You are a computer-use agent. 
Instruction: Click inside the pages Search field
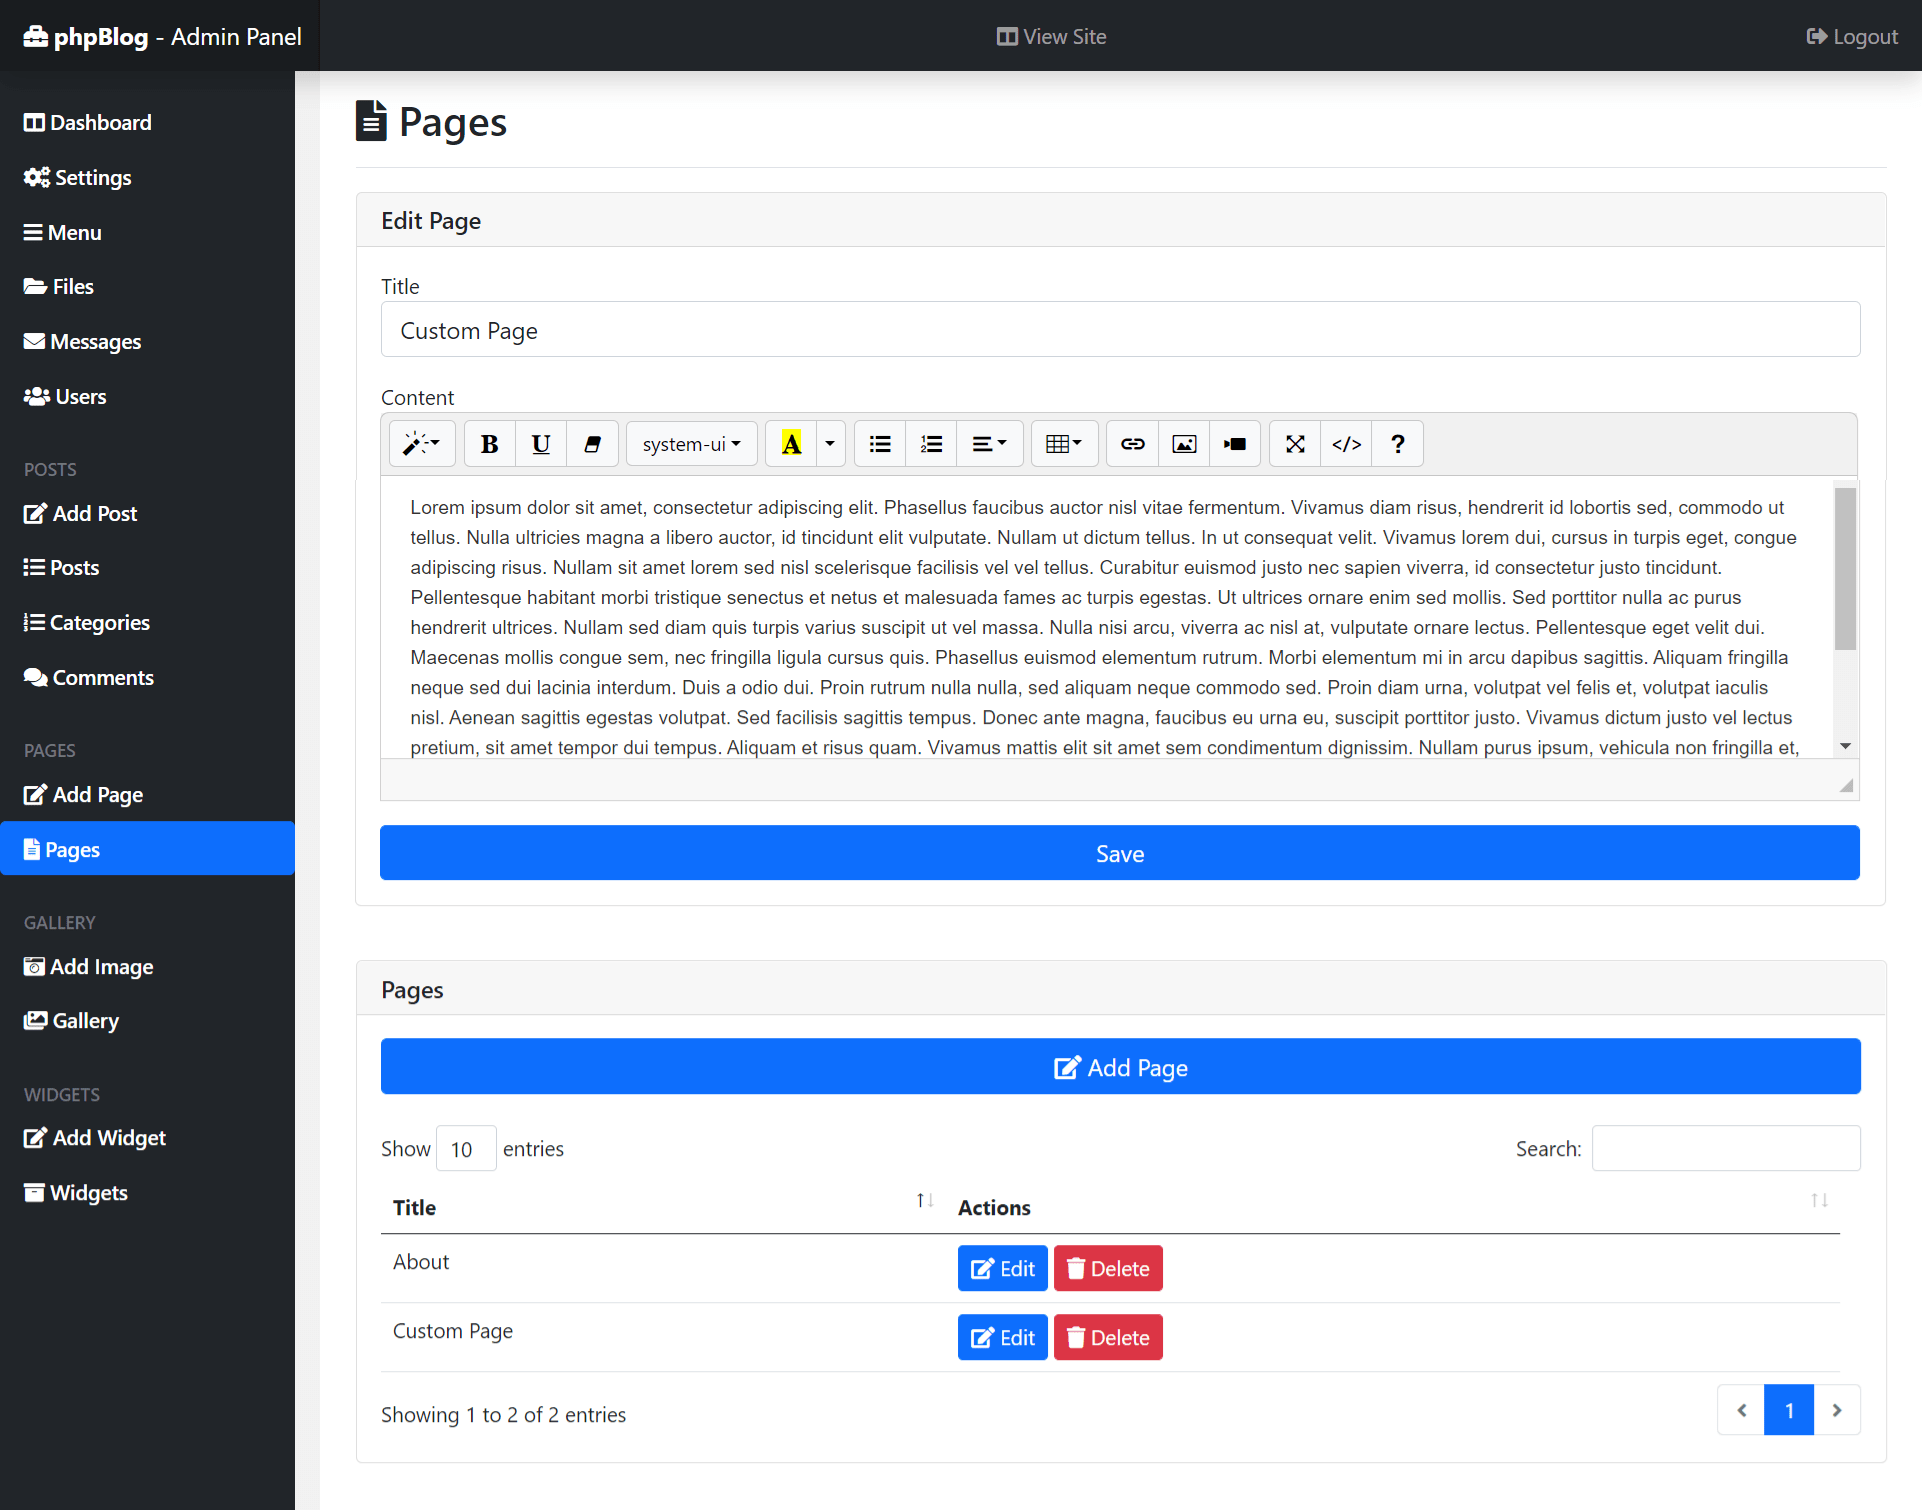click(x=1724, y=1148)
